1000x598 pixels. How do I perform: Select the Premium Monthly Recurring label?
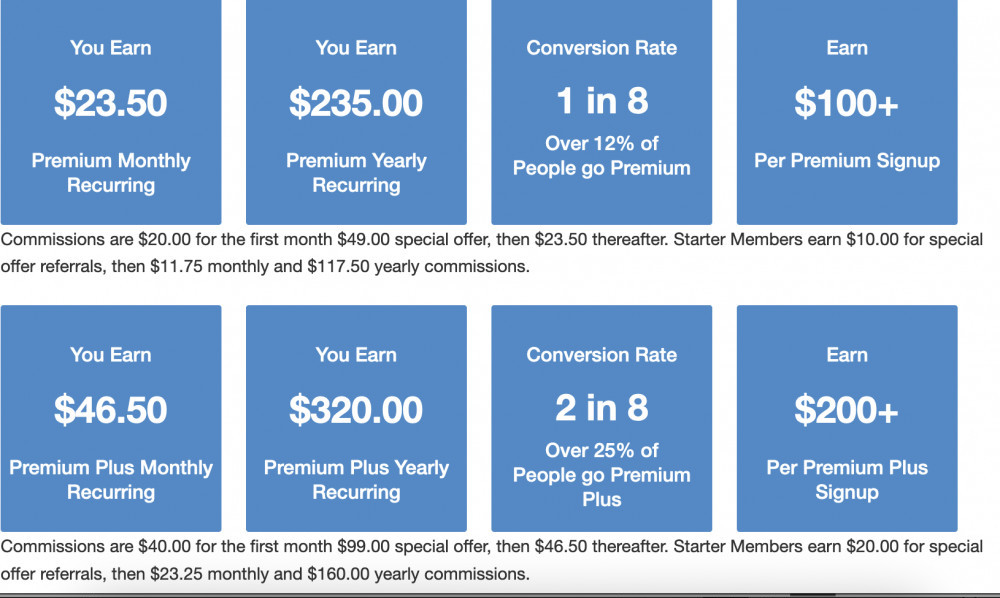click(x=111, y=173)
